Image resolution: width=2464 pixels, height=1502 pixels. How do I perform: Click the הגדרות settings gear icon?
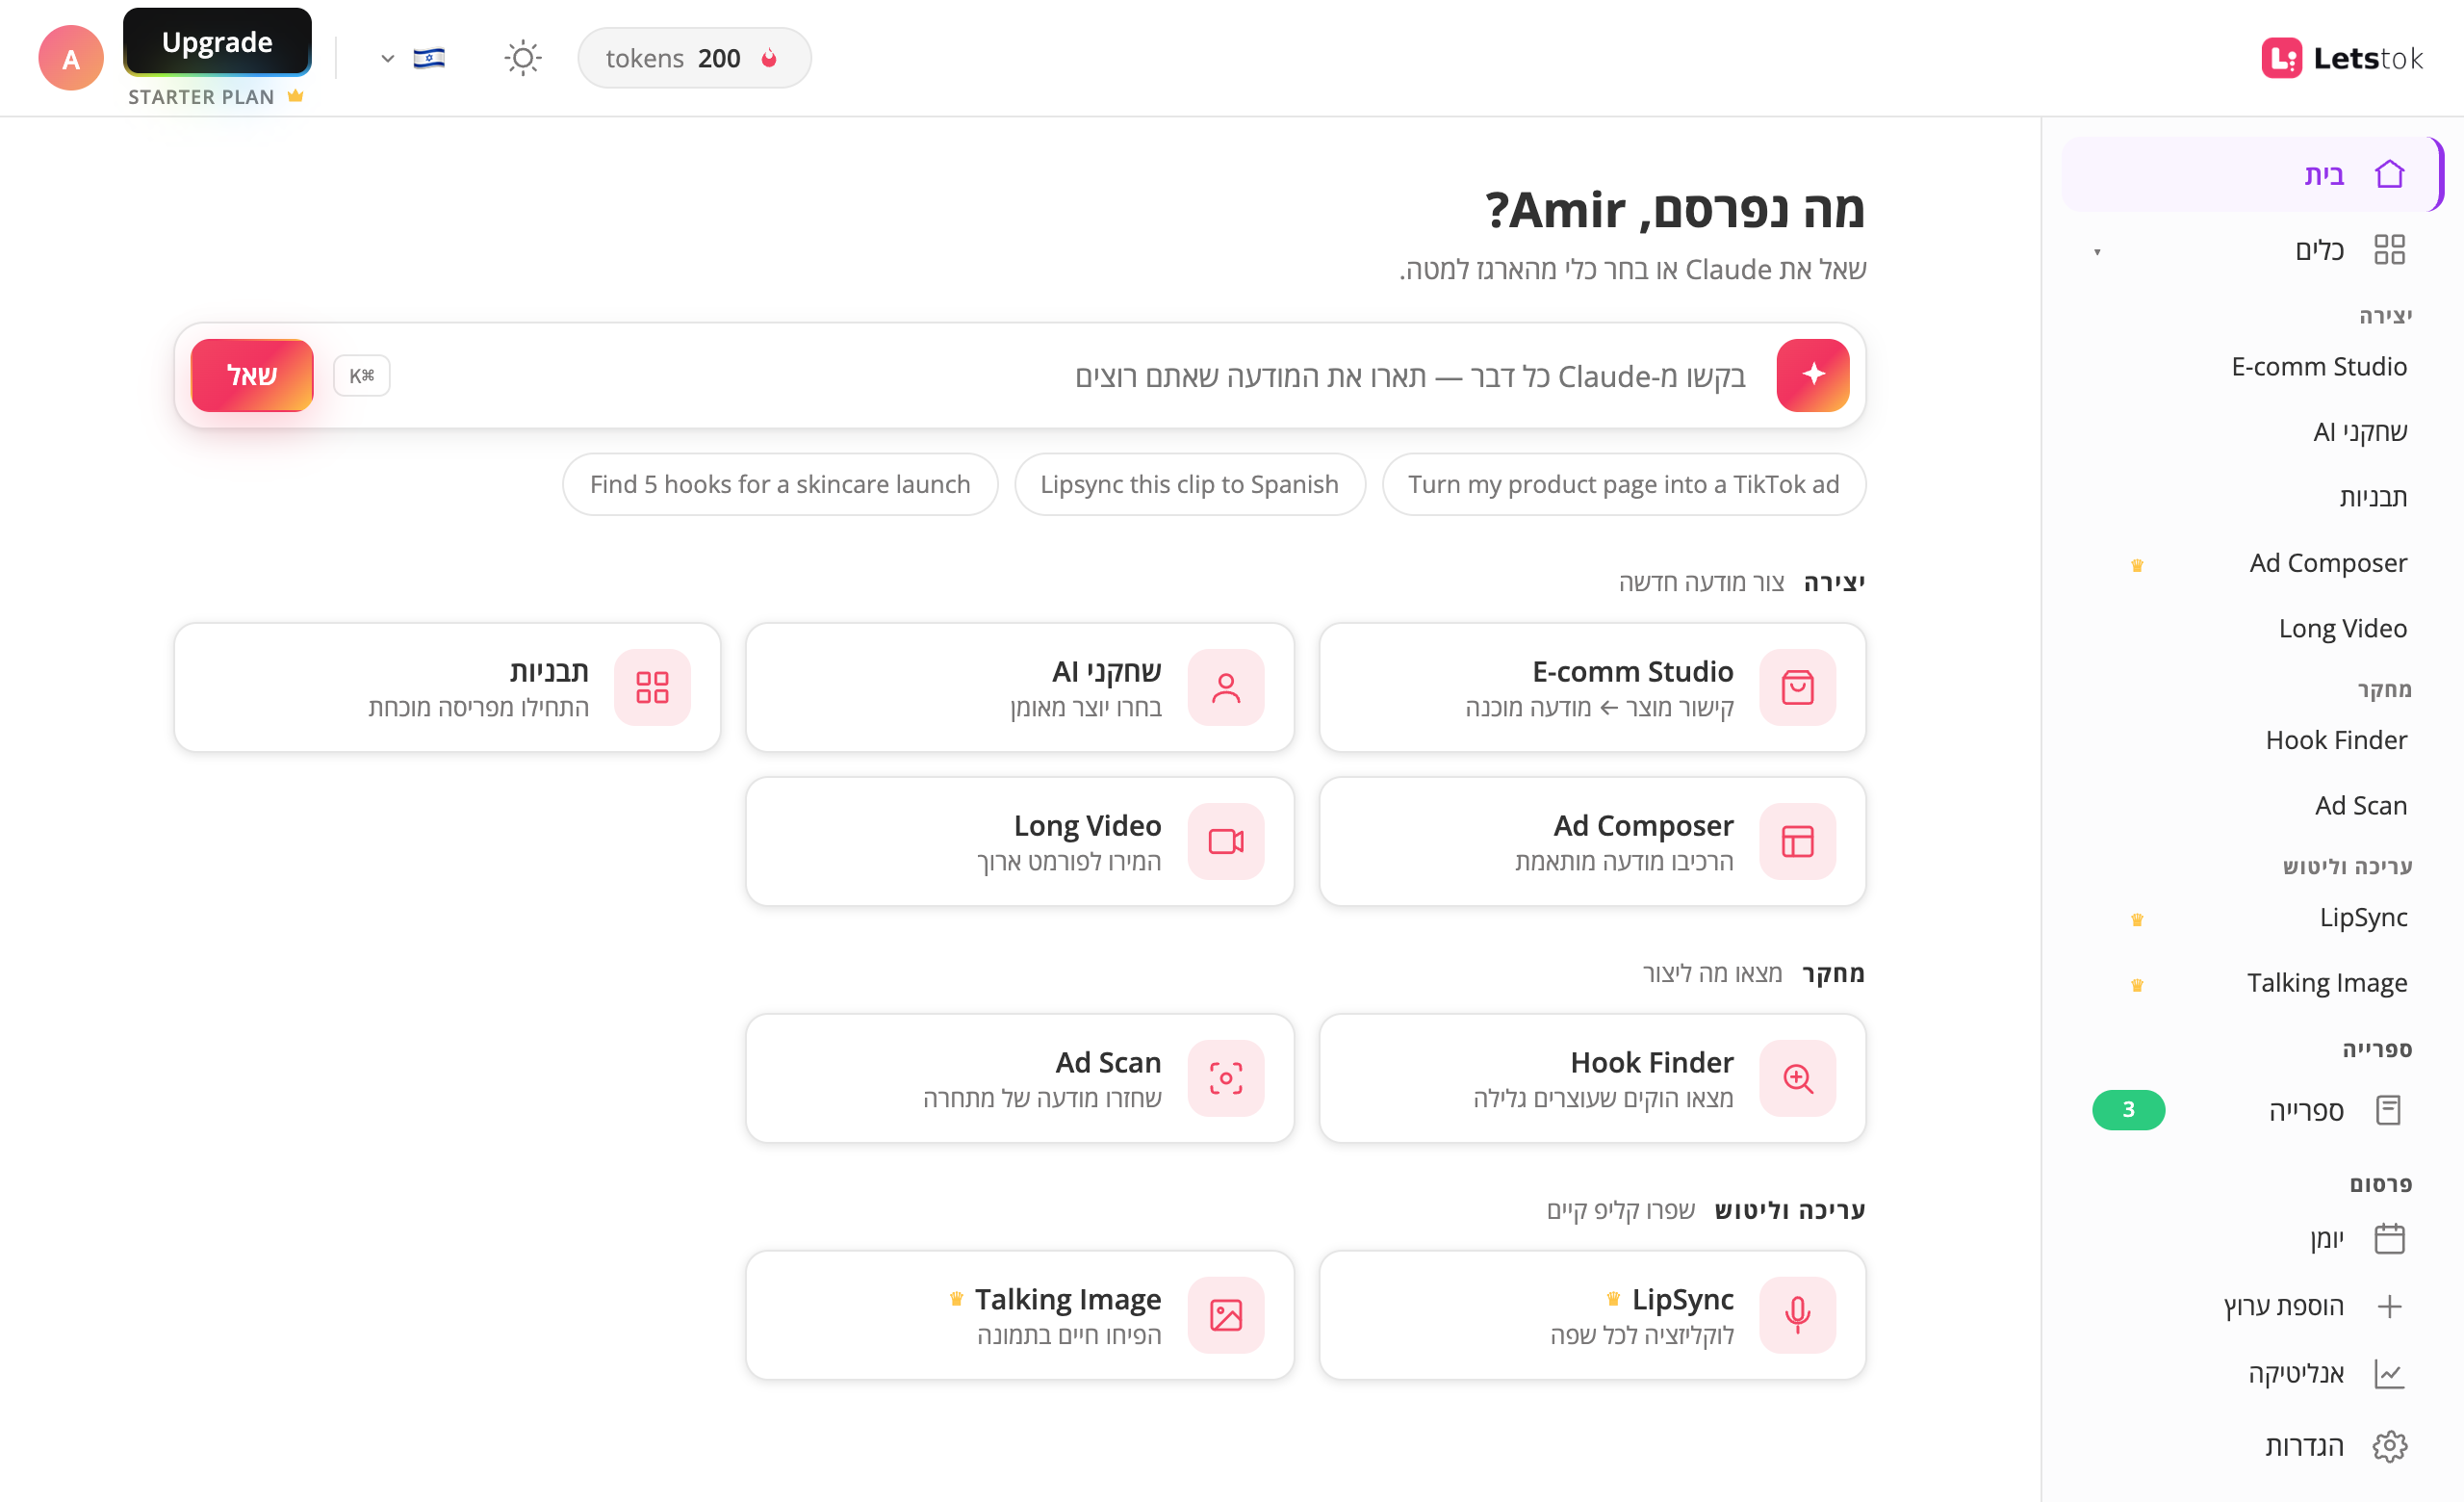coord(2389,1446)
